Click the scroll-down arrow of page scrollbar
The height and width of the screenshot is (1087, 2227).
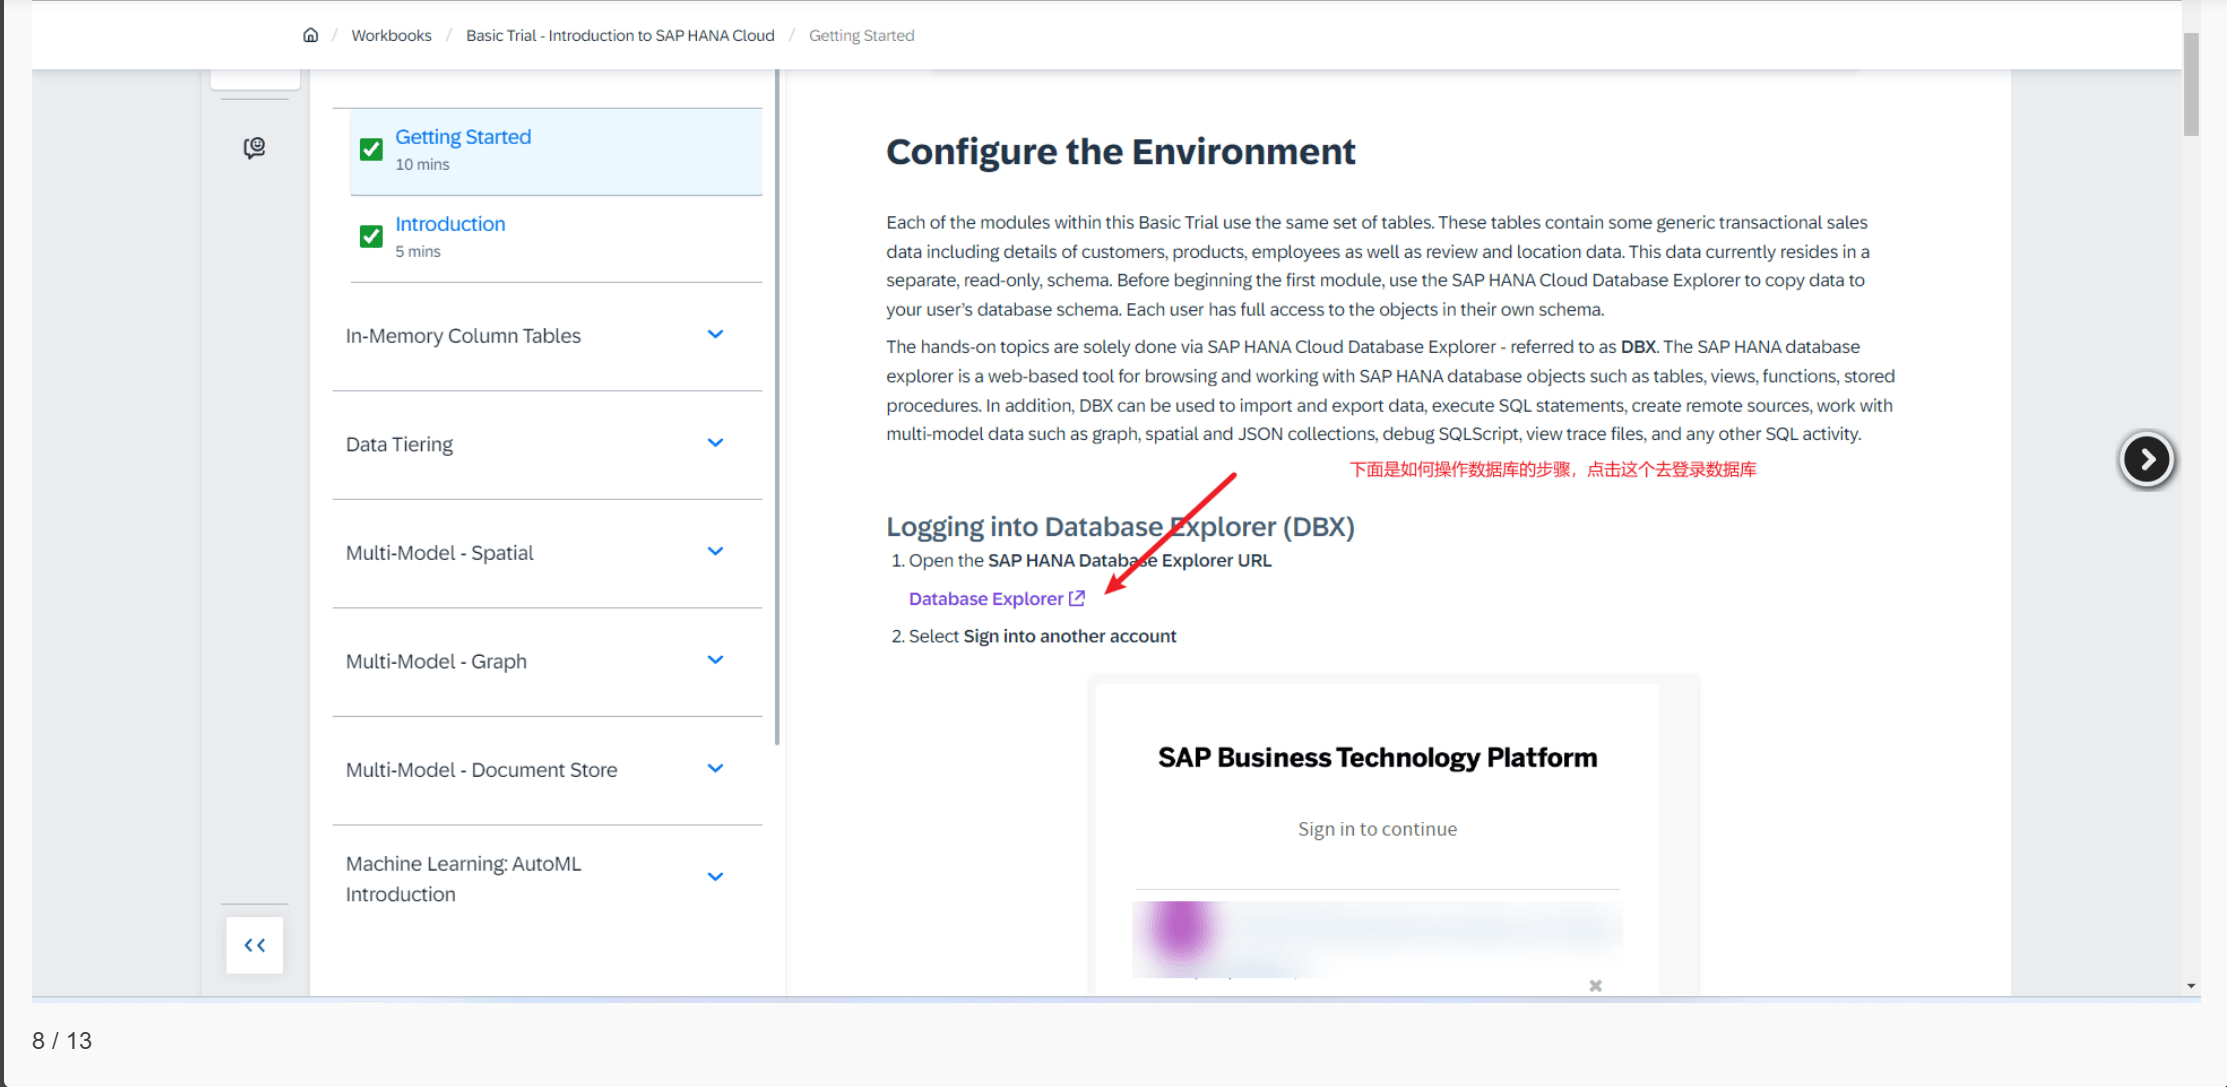2191,986
